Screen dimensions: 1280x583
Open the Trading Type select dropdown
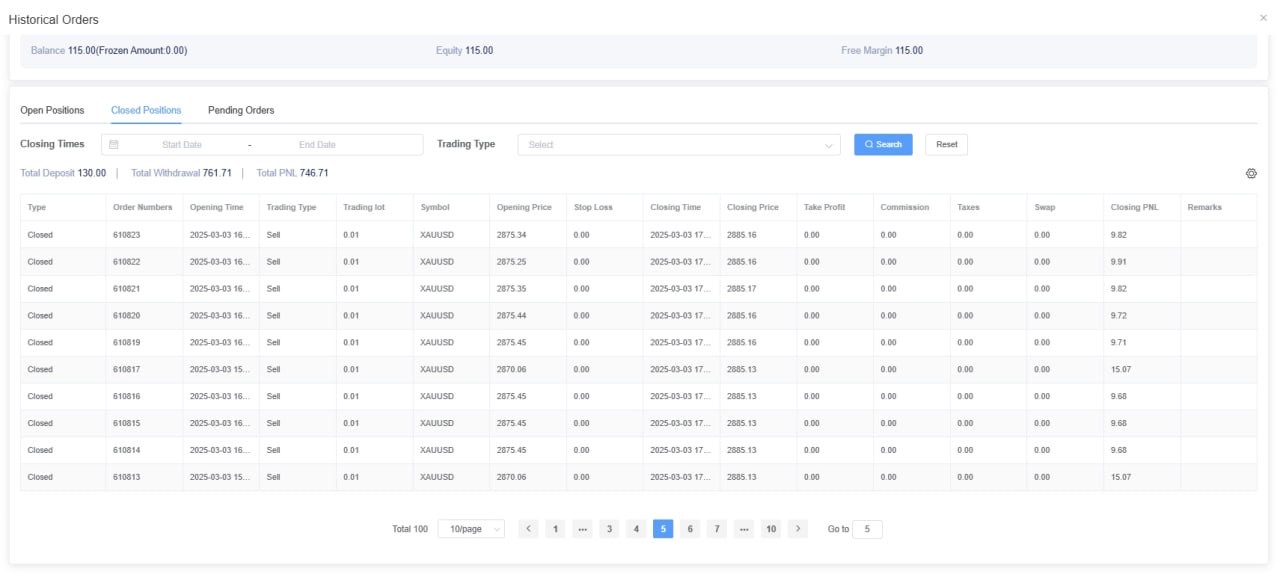(x=679, y=145)
